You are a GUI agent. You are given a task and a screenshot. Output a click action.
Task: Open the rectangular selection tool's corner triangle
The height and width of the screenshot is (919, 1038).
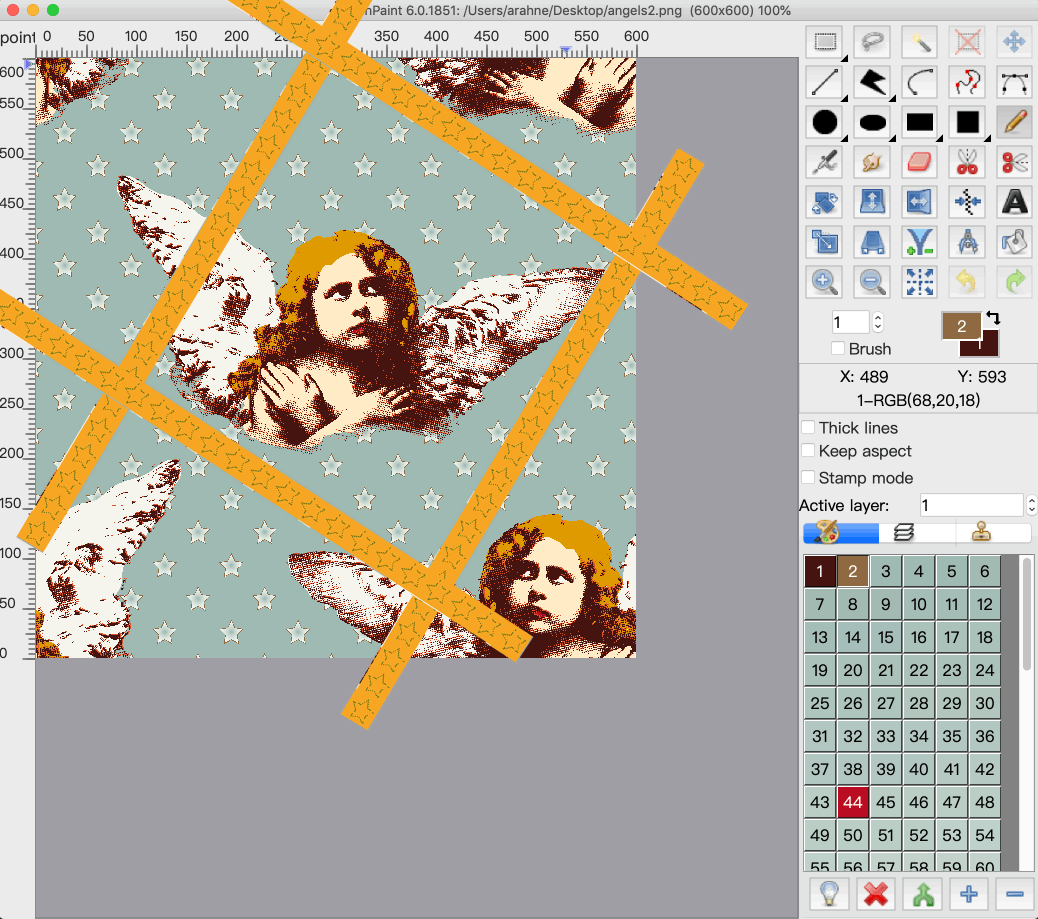[x=844, y=59]
